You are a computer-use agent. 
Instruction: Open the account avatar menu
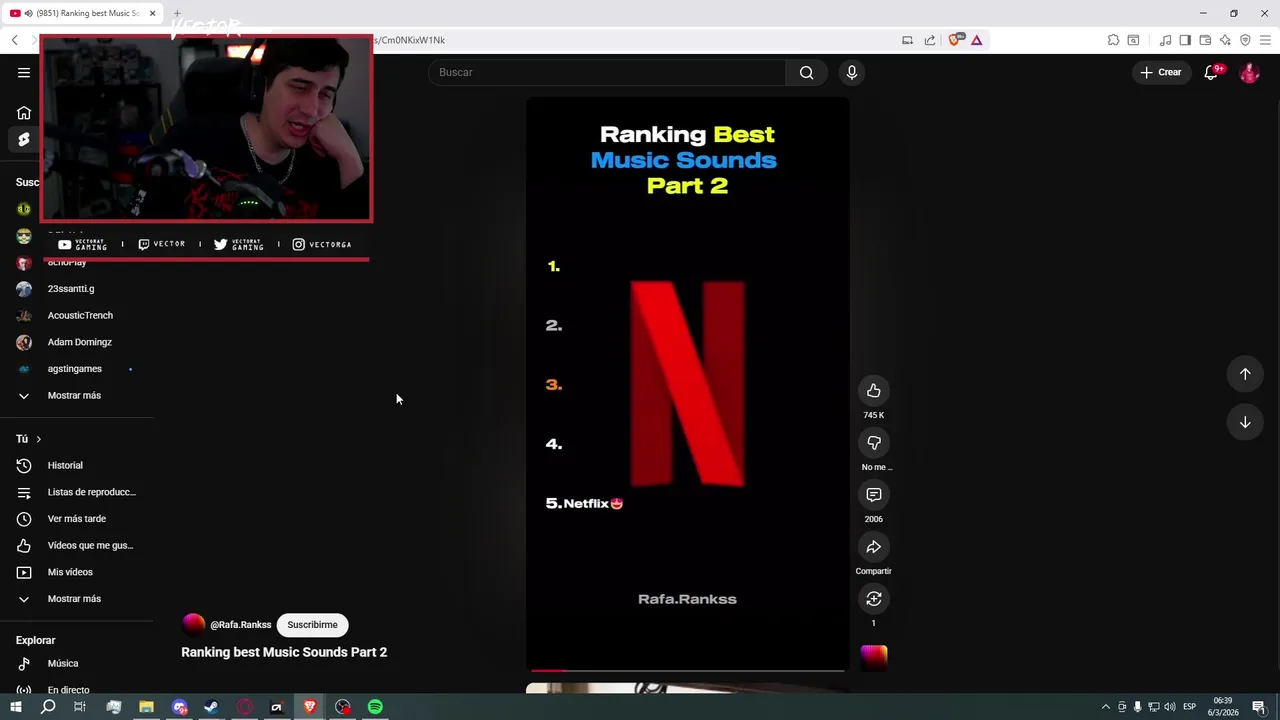tap(1249, 72)
